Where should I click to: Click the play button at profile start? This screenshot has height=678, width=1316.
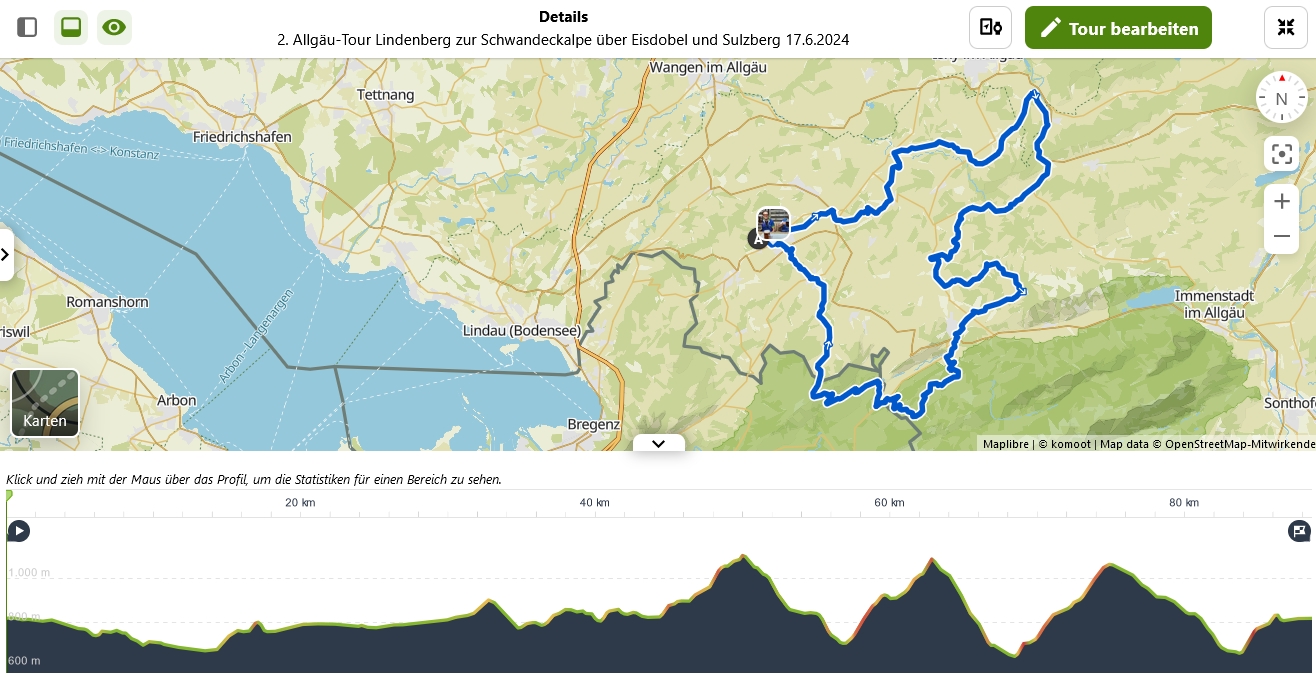click(x=18, y=531)
